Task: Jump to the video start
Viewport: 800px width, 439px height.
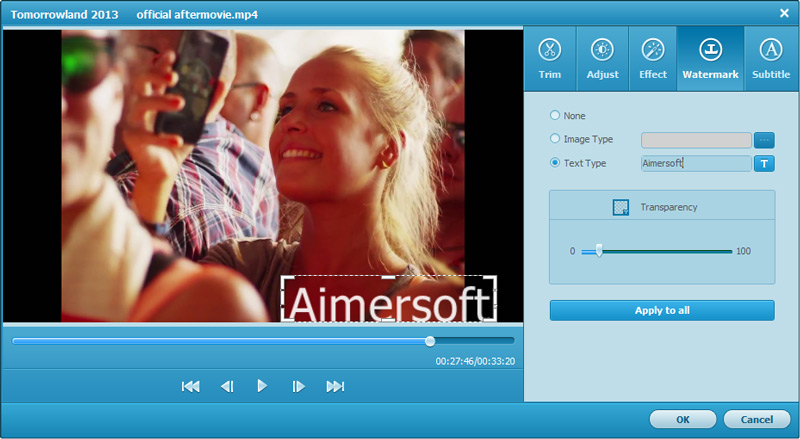Action: pyautogui.click(x=190, y=386)
